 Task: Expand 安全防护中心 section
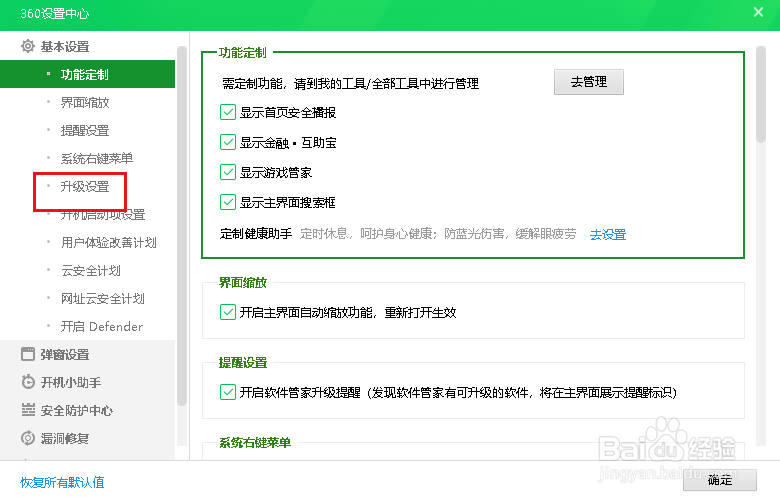click(x=77, y=410)
